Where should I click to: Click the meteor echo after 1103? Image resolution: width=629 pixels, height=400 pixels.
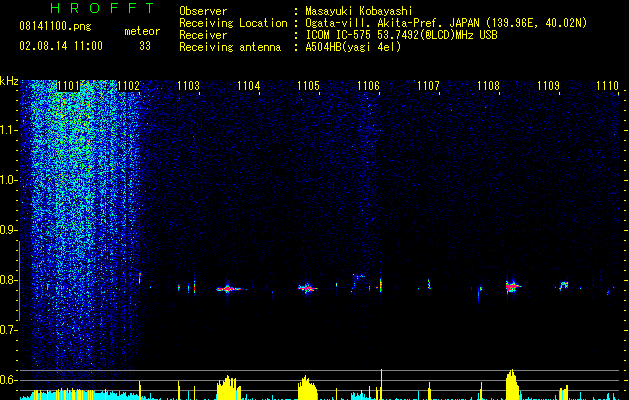tap(228, 288)
